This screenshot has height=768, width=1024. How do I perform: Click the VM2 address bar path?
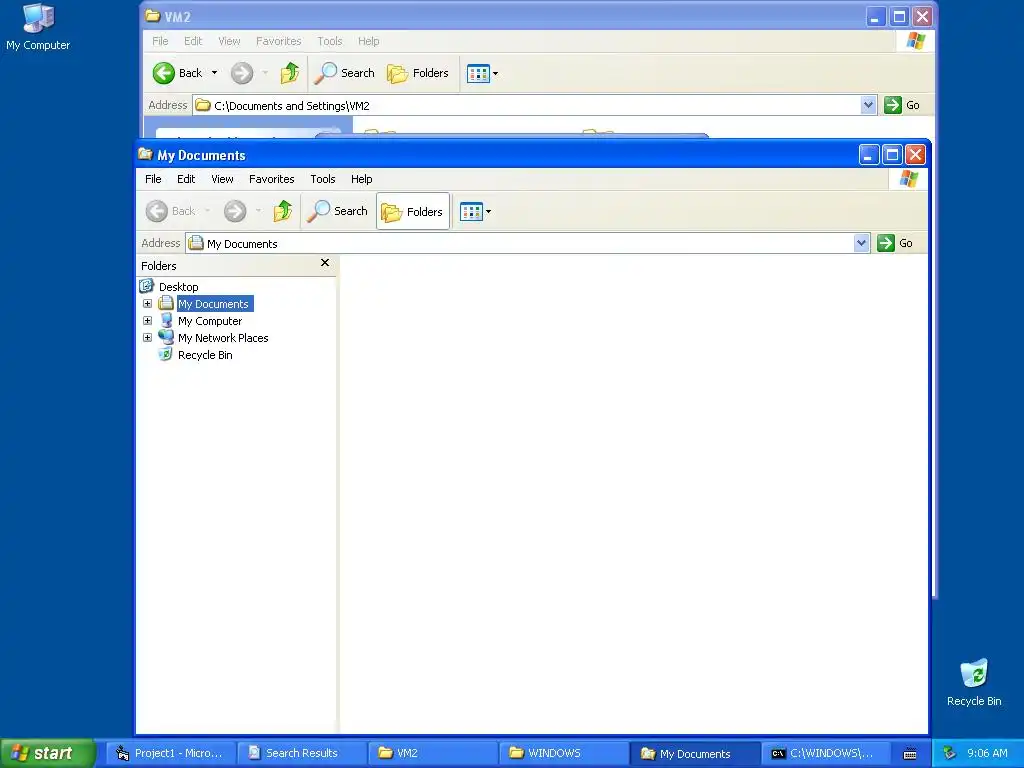[x=292, y=106]
